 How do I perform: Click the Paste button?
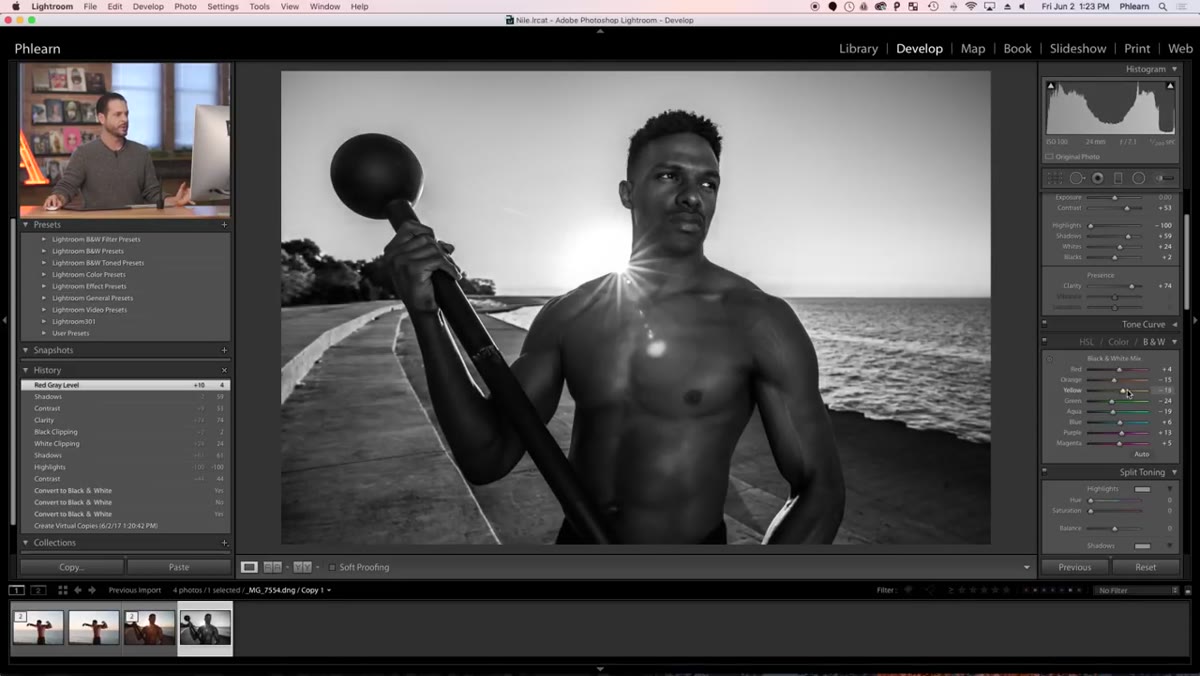[179, 567]
